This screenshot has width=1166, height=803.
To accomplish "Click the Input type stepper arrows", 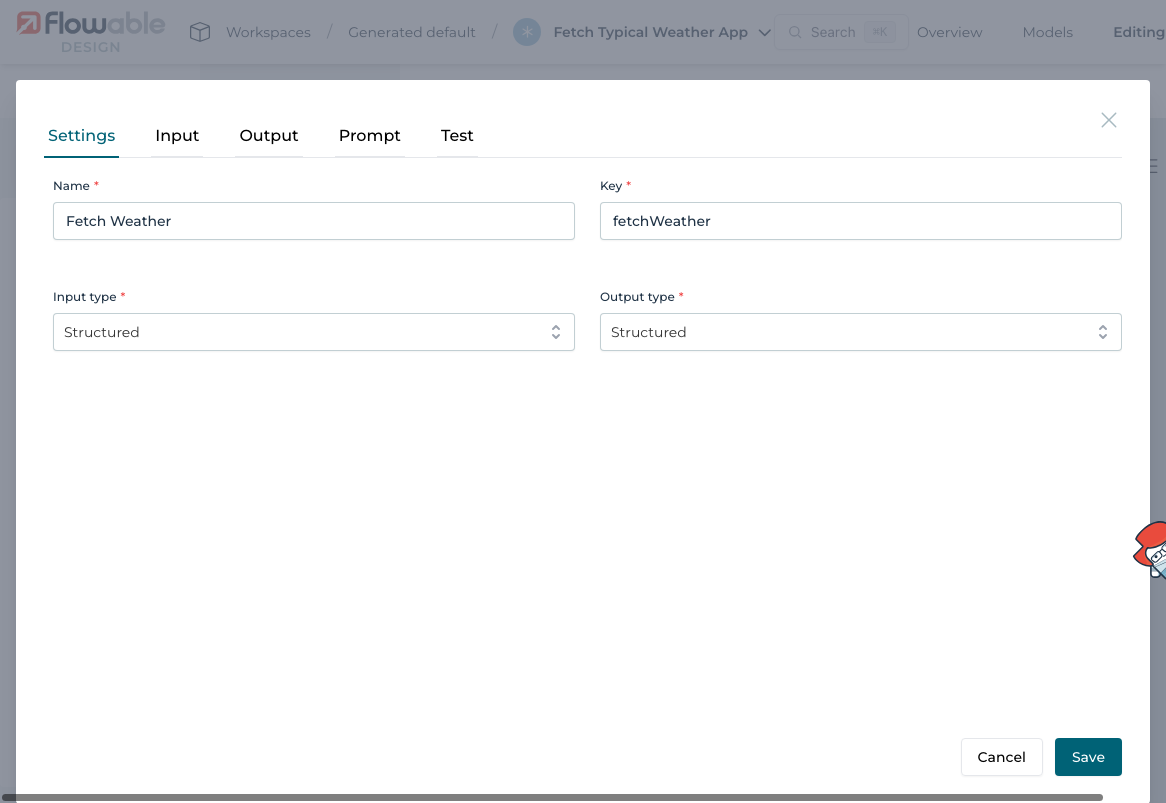I will (x=556, y=331).
